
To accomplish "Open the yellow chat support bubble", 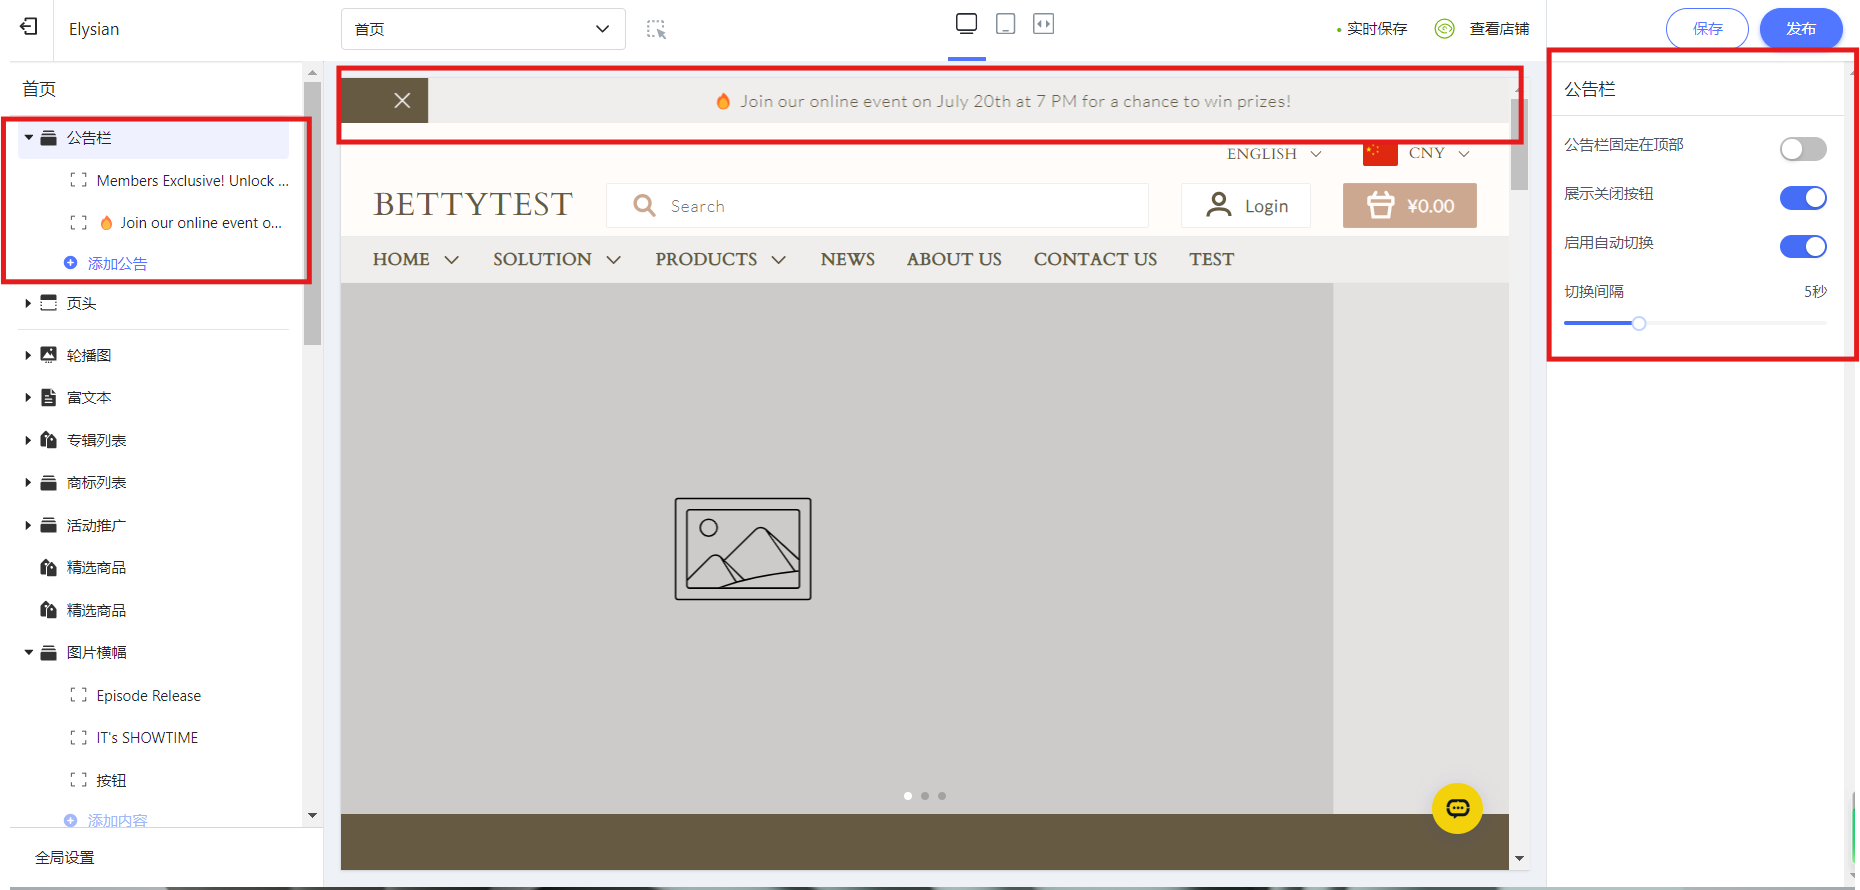I will point(1457,808).
